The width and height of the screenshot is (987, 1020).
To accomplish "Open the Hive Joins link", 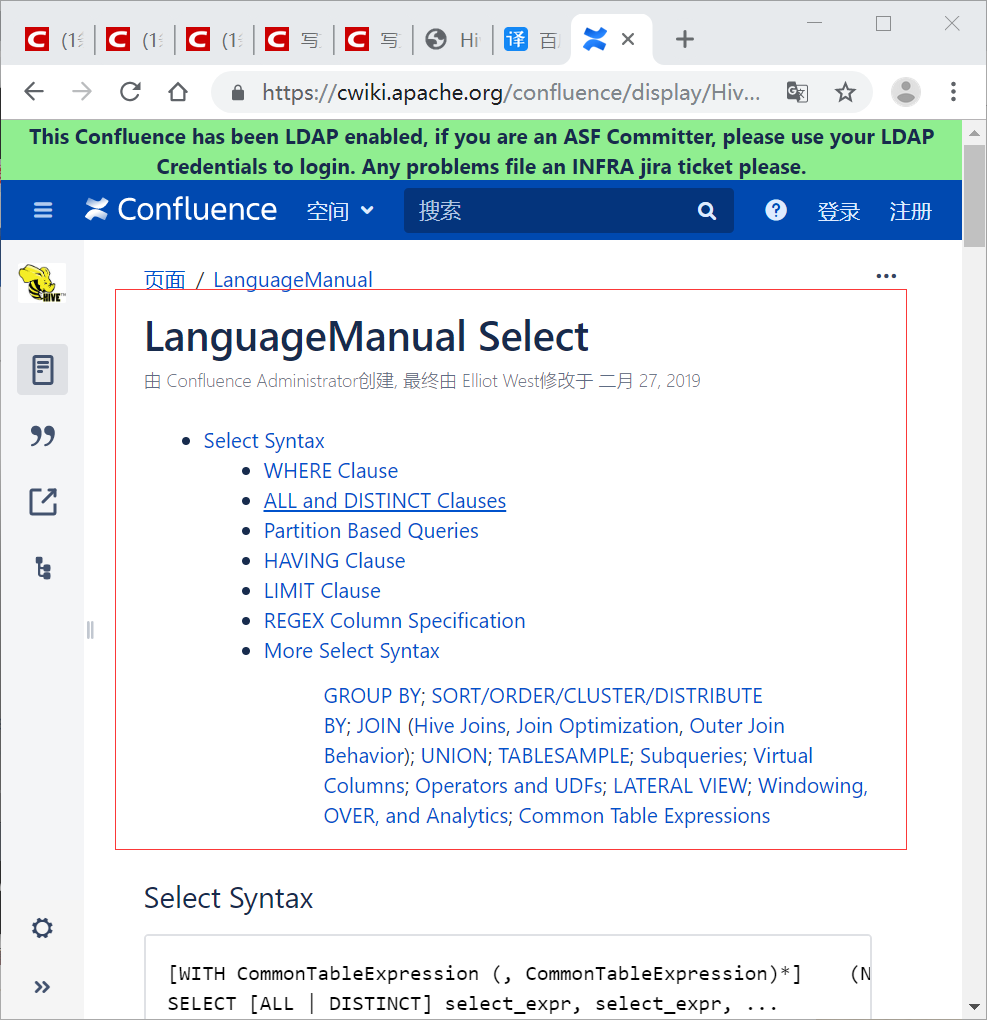I will coord(460,725).
